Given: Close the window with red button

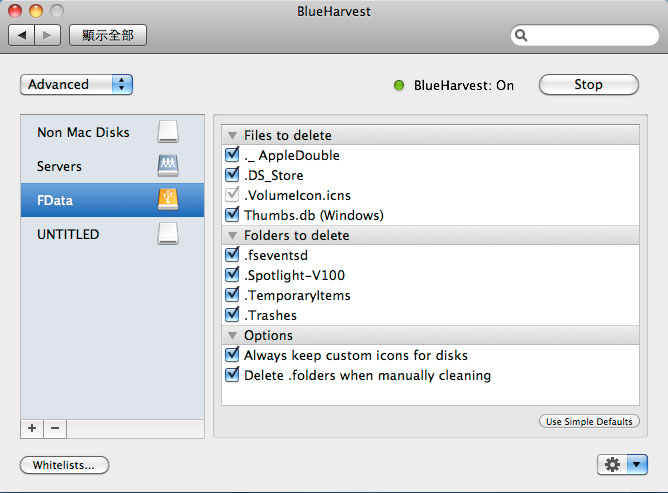Looking at the screenshot, I should (x=15, y=11).
